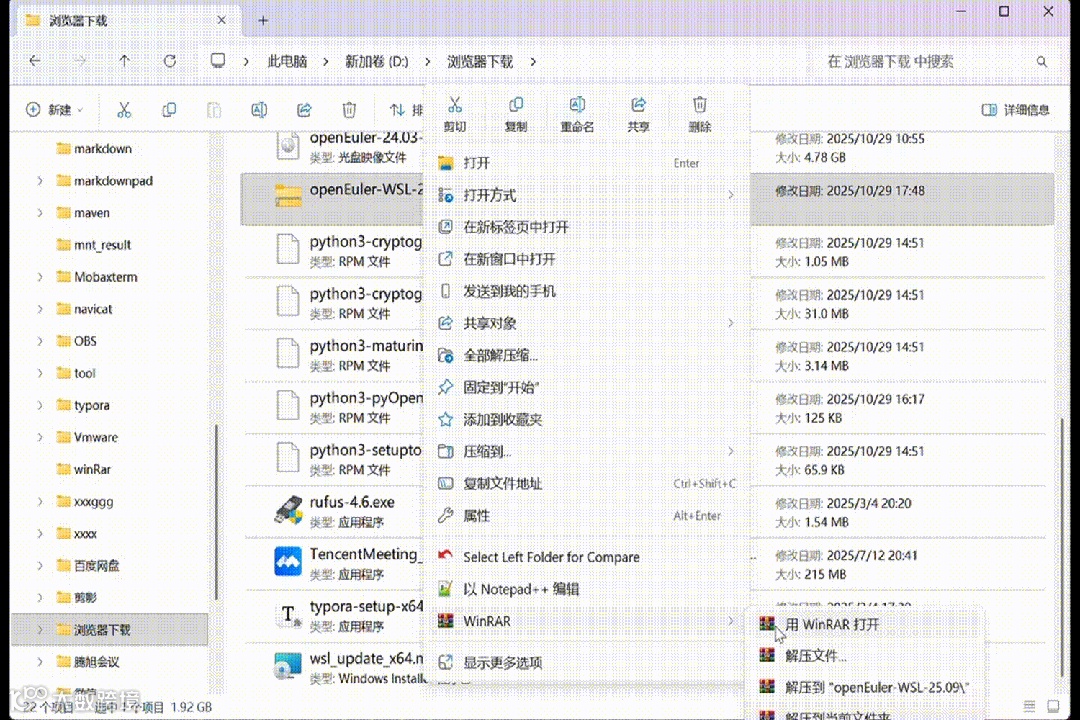The width and height of the screenshot is (1080, 720).
Task: Click the 排序 sort button
Action: 406,110
